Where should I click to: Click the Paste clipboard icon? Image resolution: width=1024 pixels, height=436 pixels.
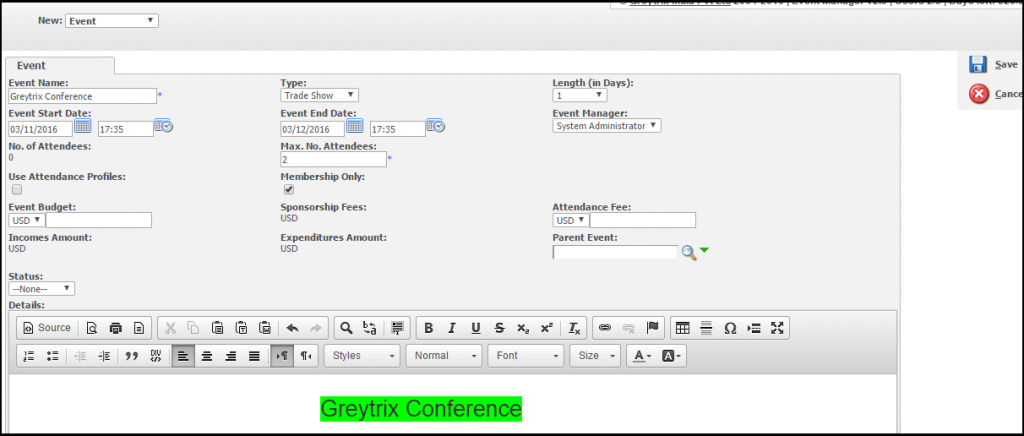coord(217,328)
